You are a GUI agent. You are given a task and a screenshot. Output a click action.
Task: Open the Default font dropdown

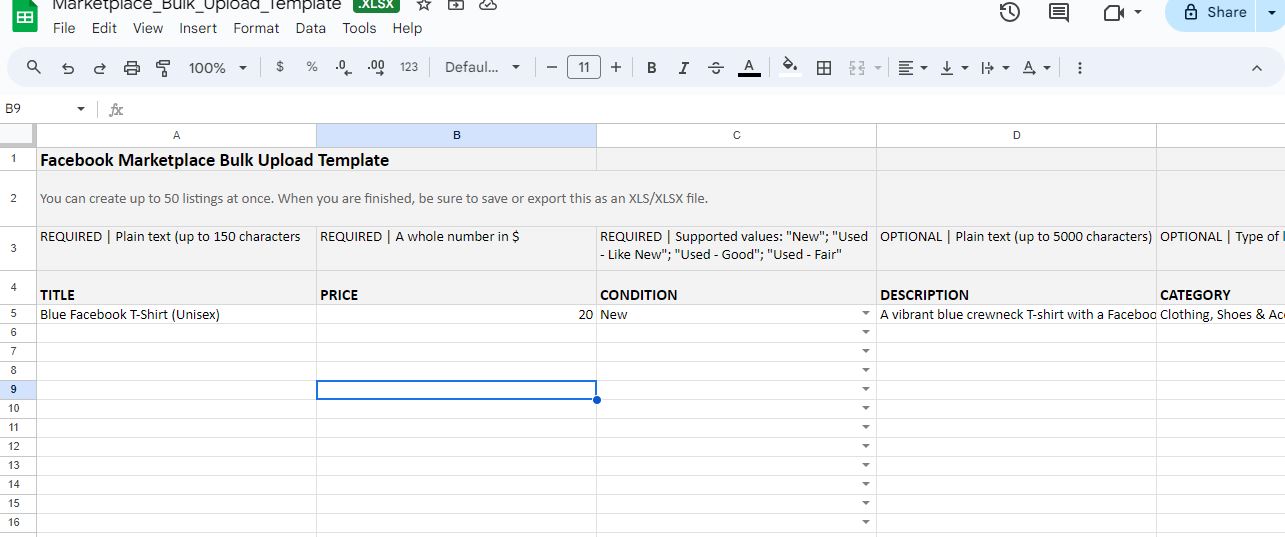pos(483,67)
